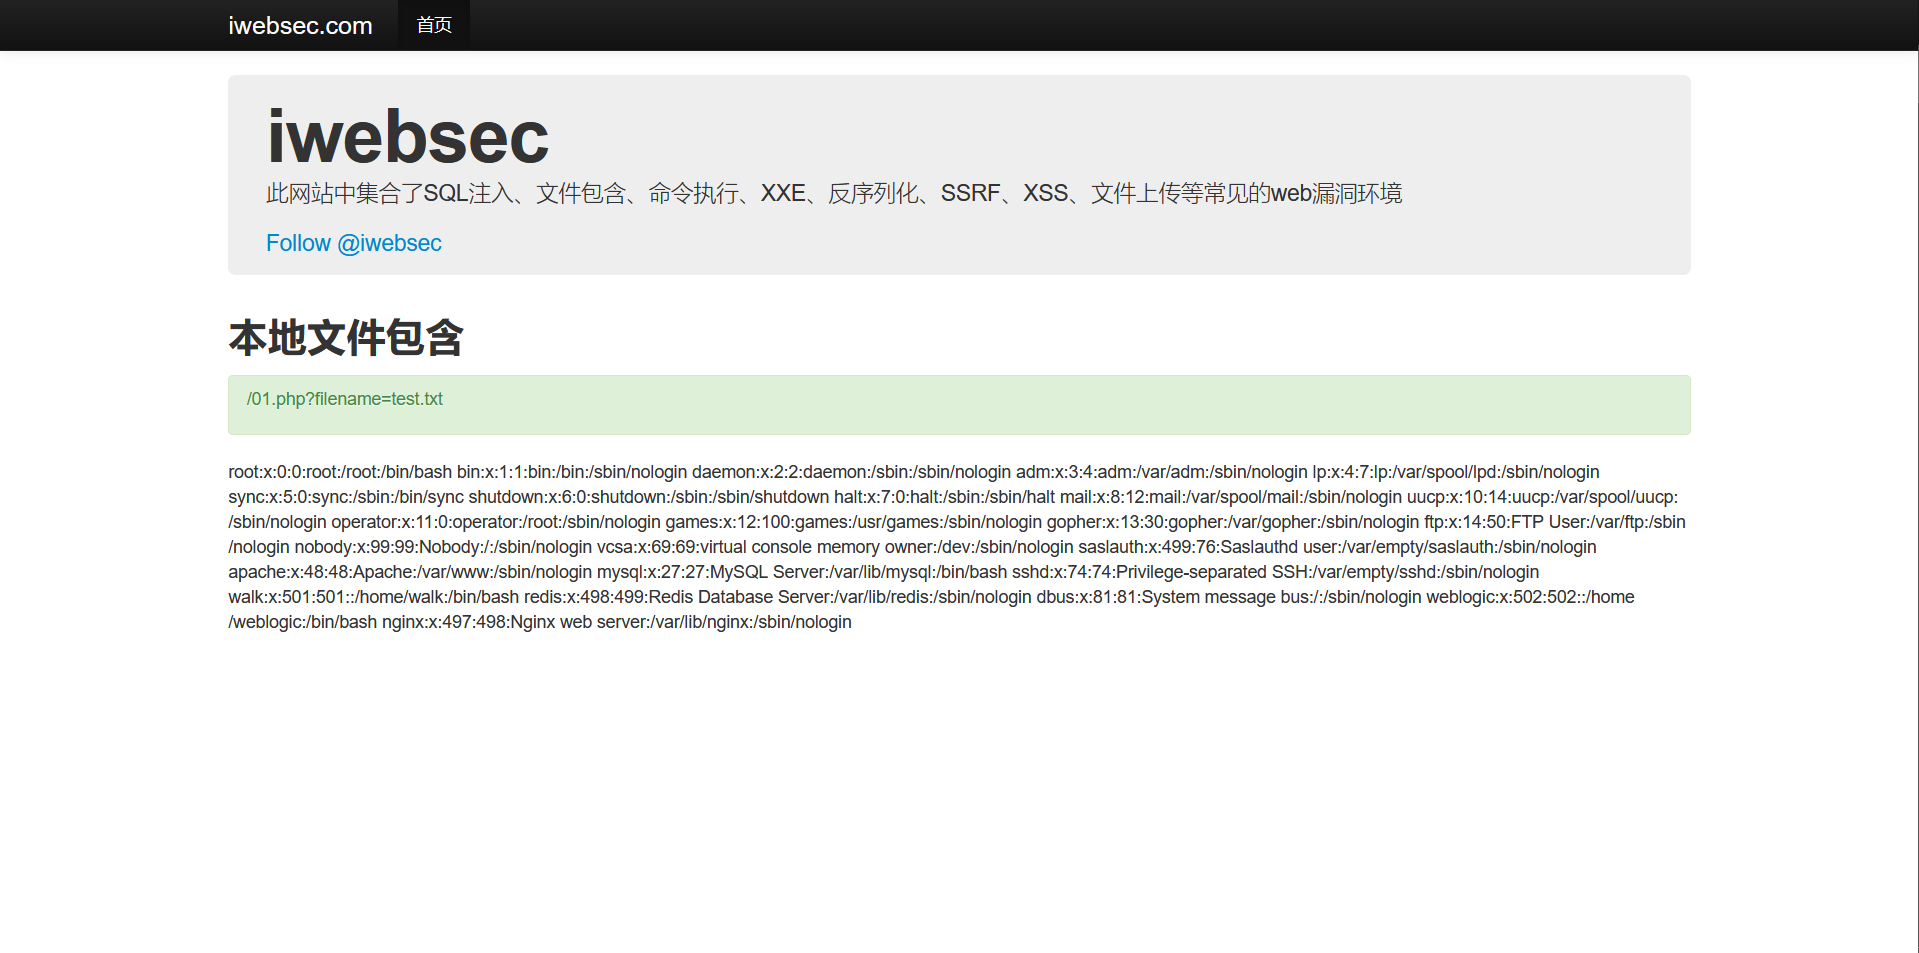This screenshot has height=953, width=1919.
Task: Click the sshd:x:74:74:Privilege-separated SSH entry
Action: pyautogui.click(x=1276, y=572)
